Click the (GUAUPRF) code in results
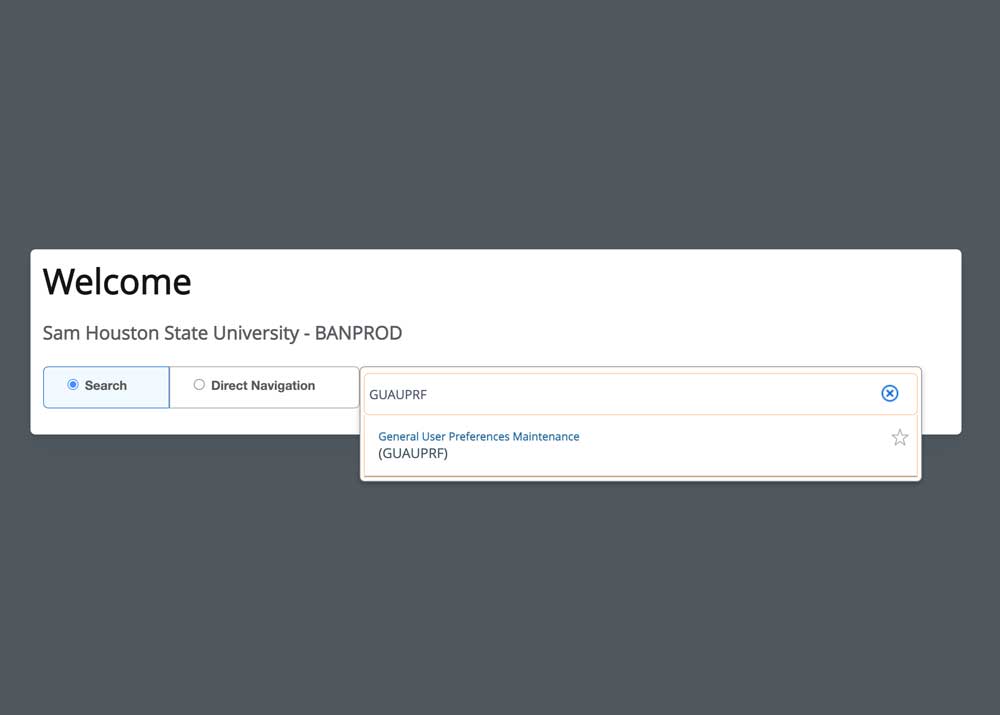Image resolution: width=1000 pixels, height=715 pixels. [413, 454]
